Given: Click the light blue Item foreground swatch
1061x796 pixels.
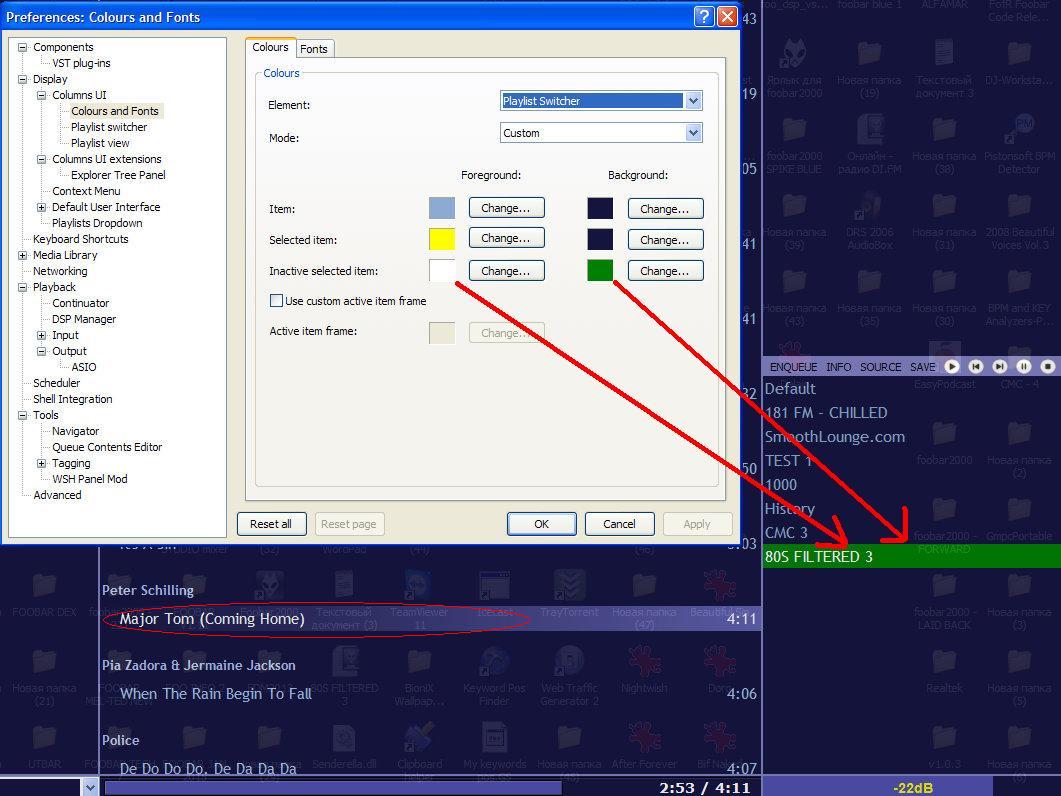Looking at the screenshot, I should pos(442,208).
